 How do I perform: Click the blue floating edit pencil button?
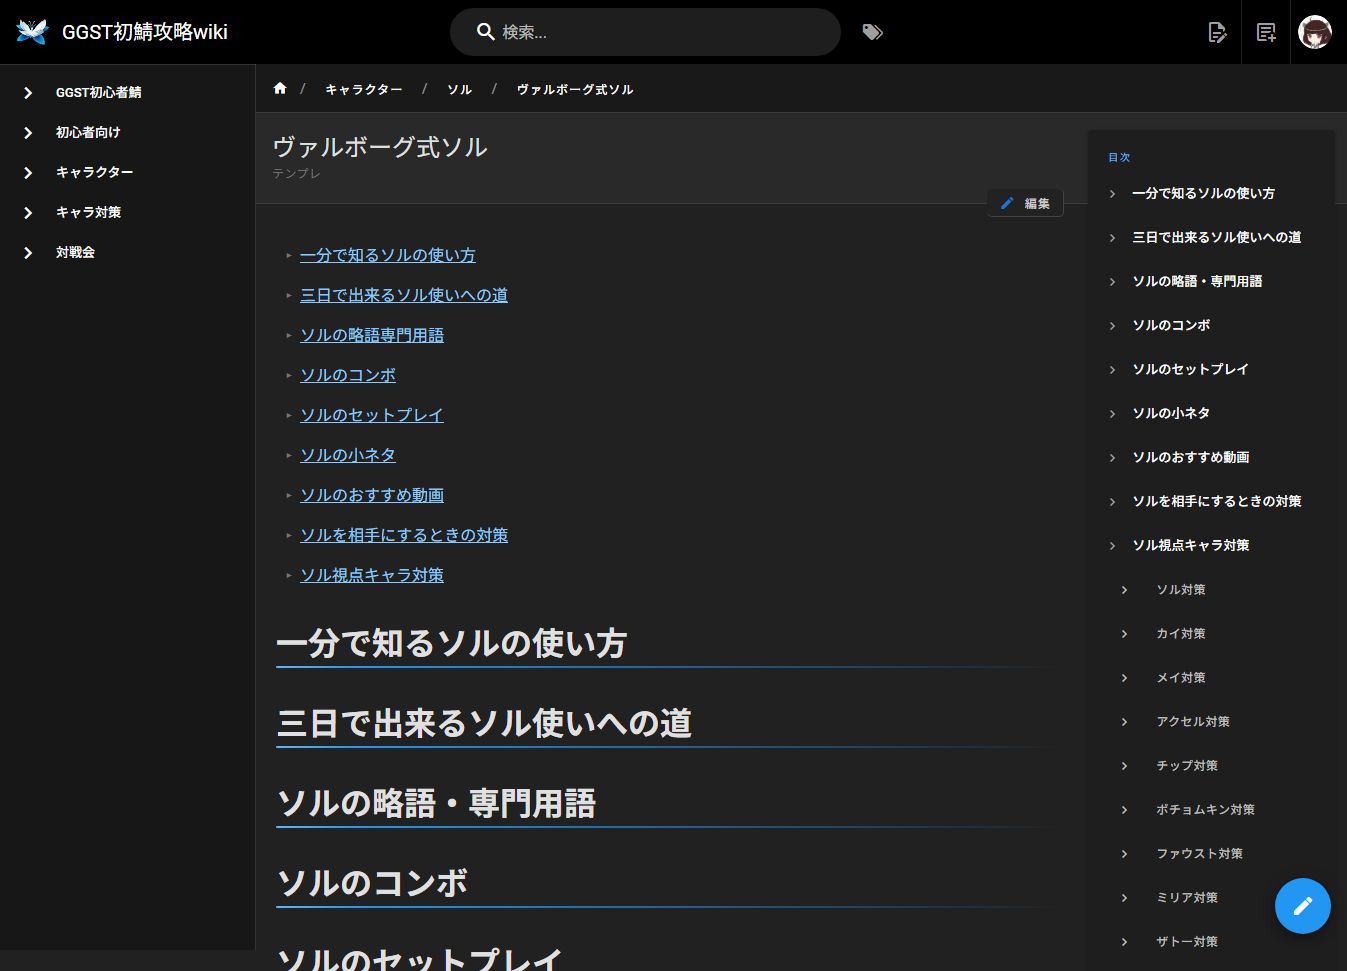tap(1302, 906)
